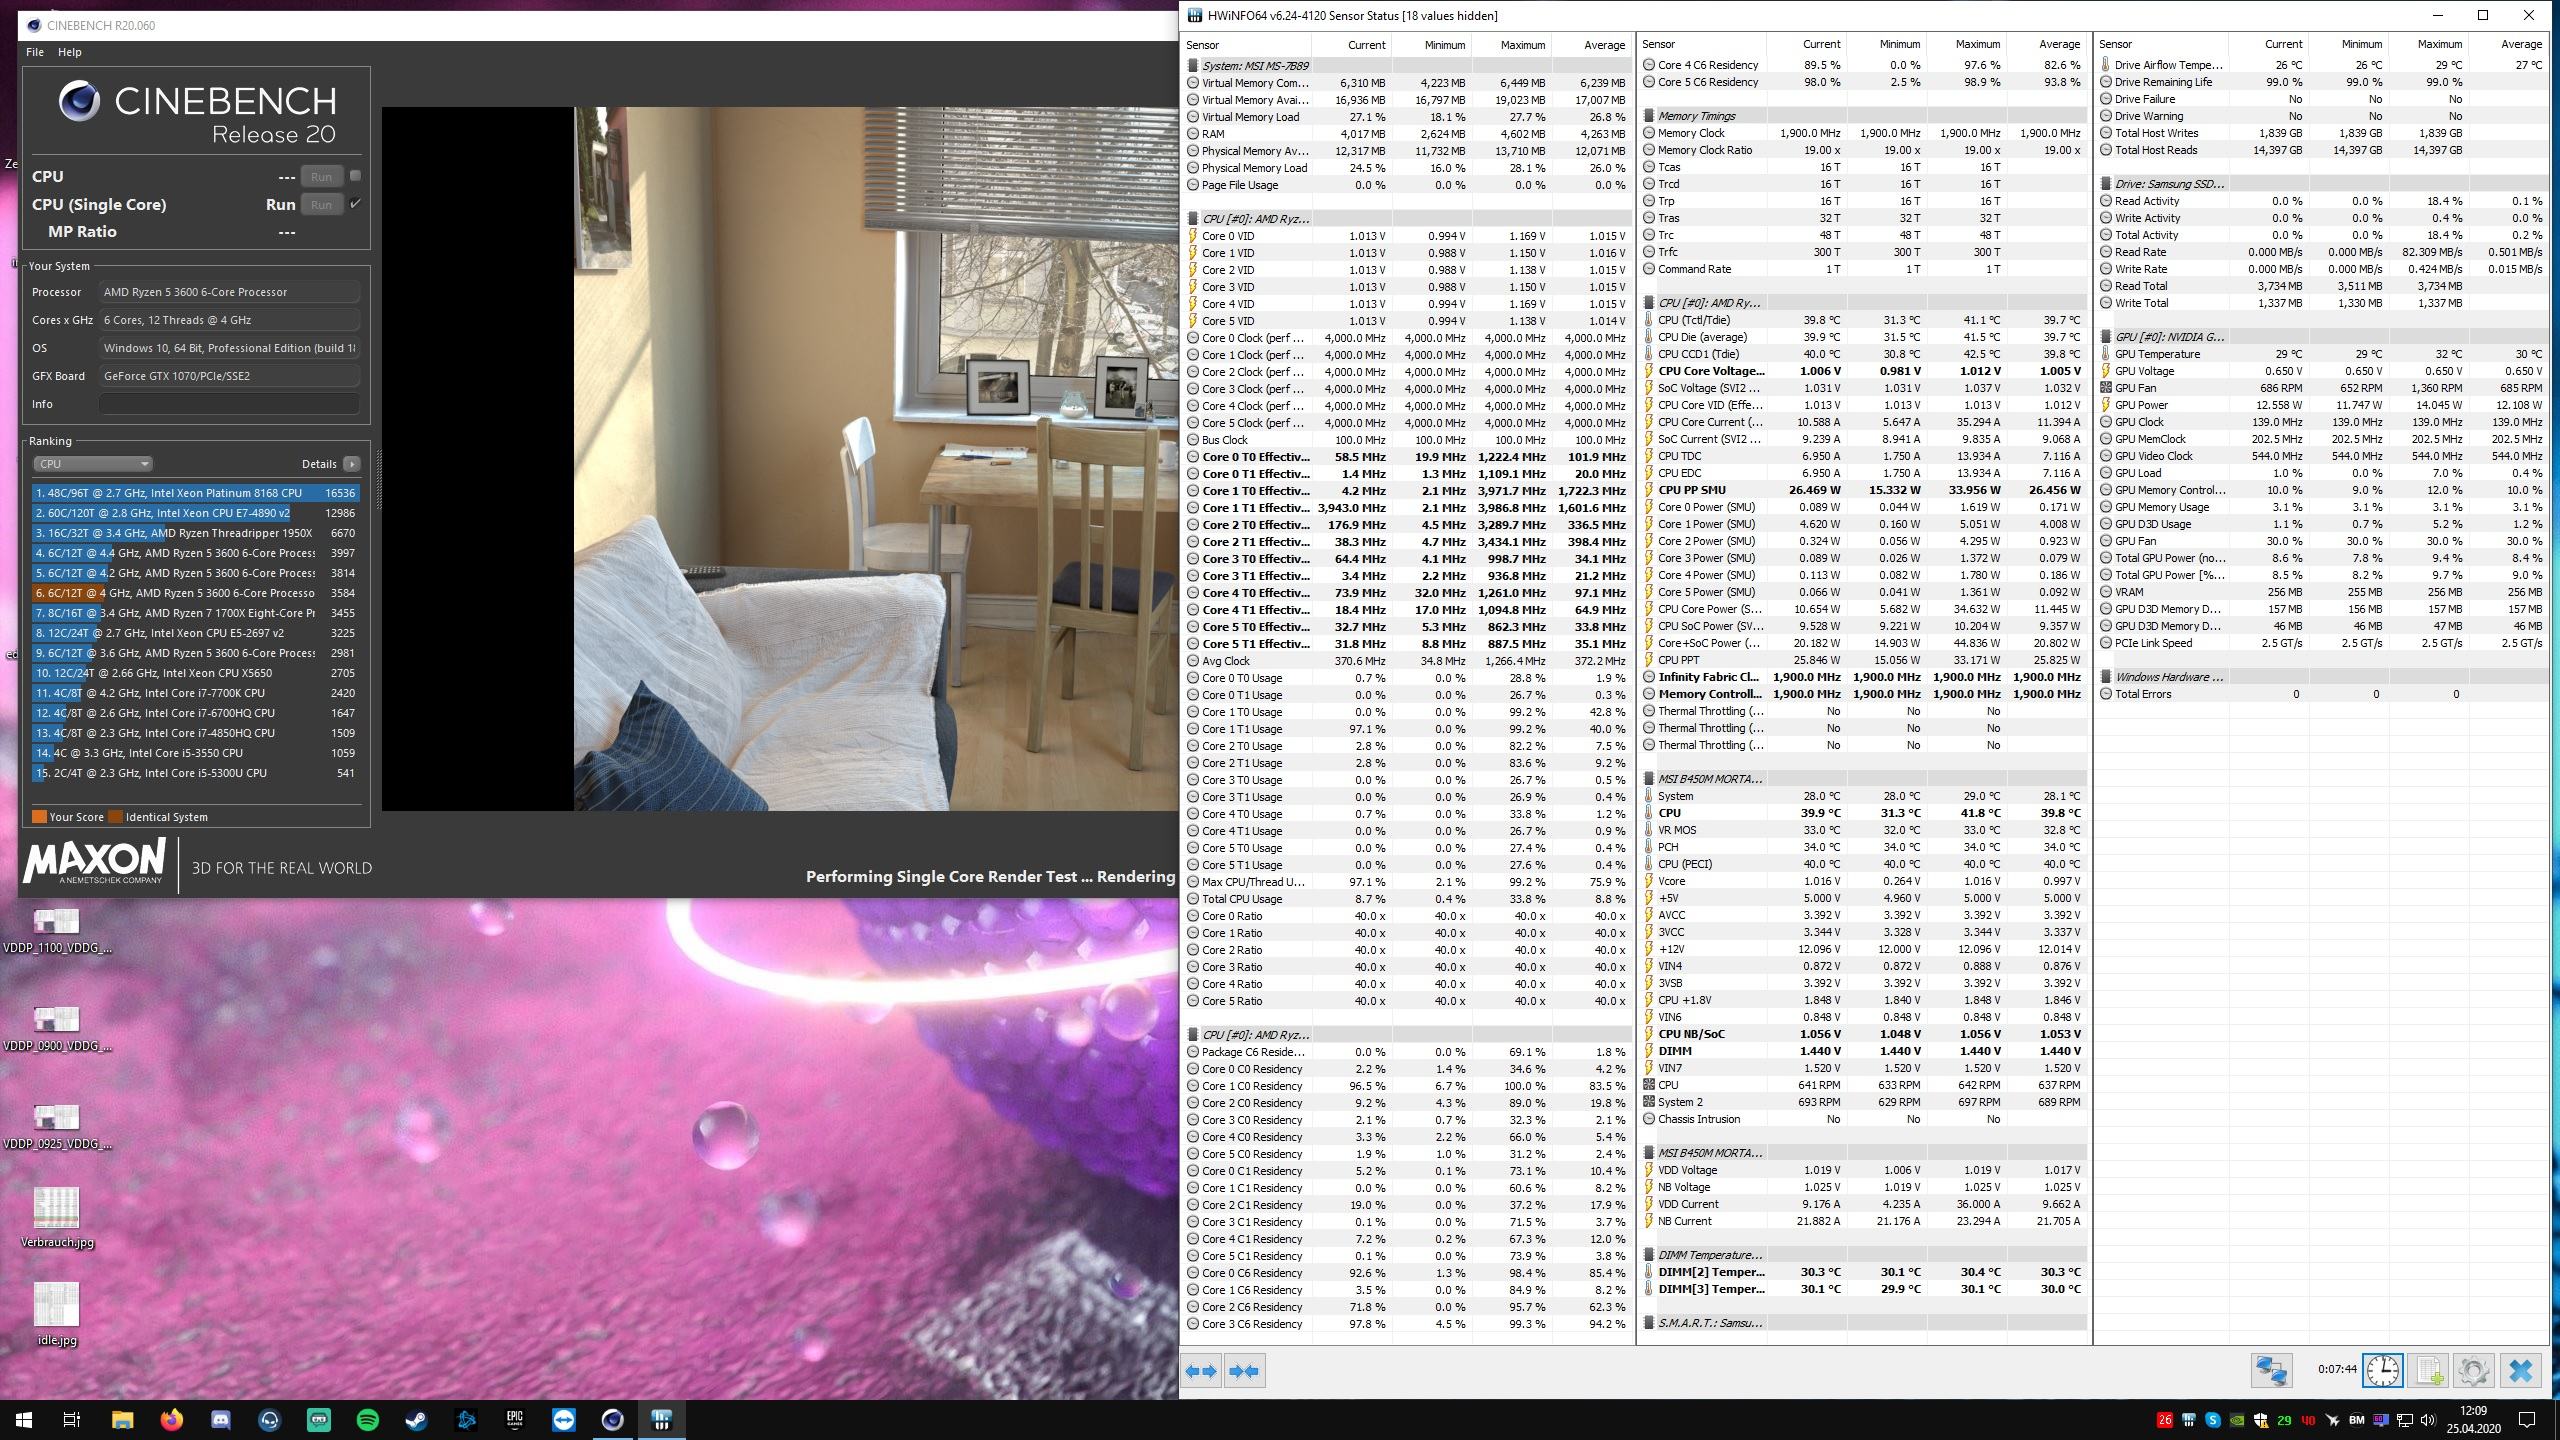Click the start logging sheet icon
2560x1440 pixels.
(x=2428, y=1370)
